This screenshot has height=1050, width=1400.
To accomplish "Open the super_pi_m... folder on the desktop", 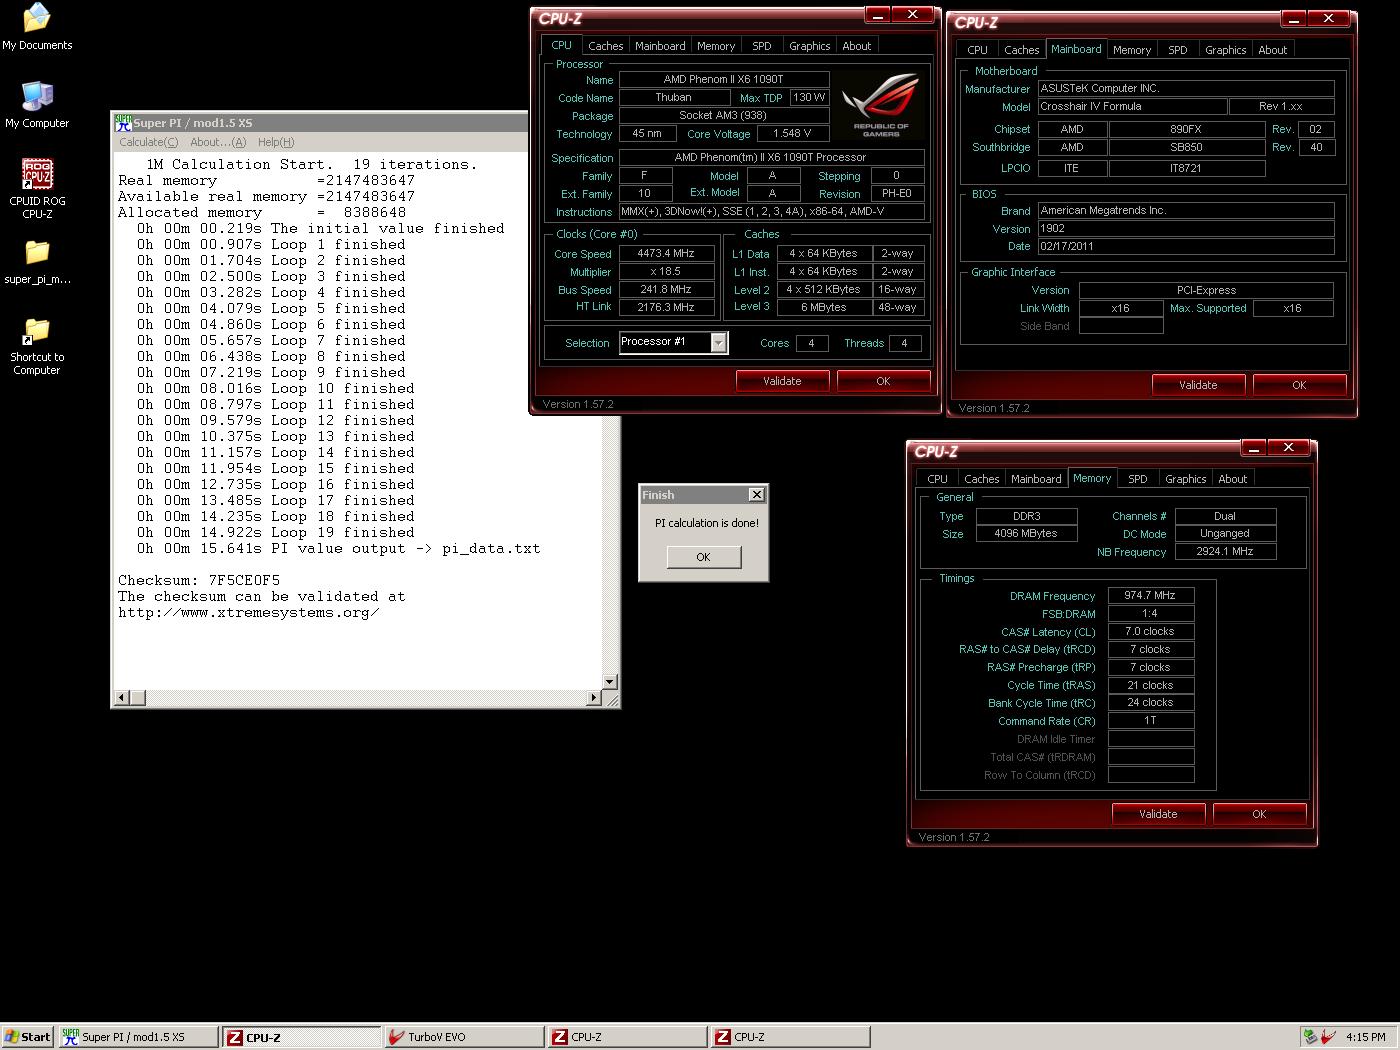I will point(37,262).
